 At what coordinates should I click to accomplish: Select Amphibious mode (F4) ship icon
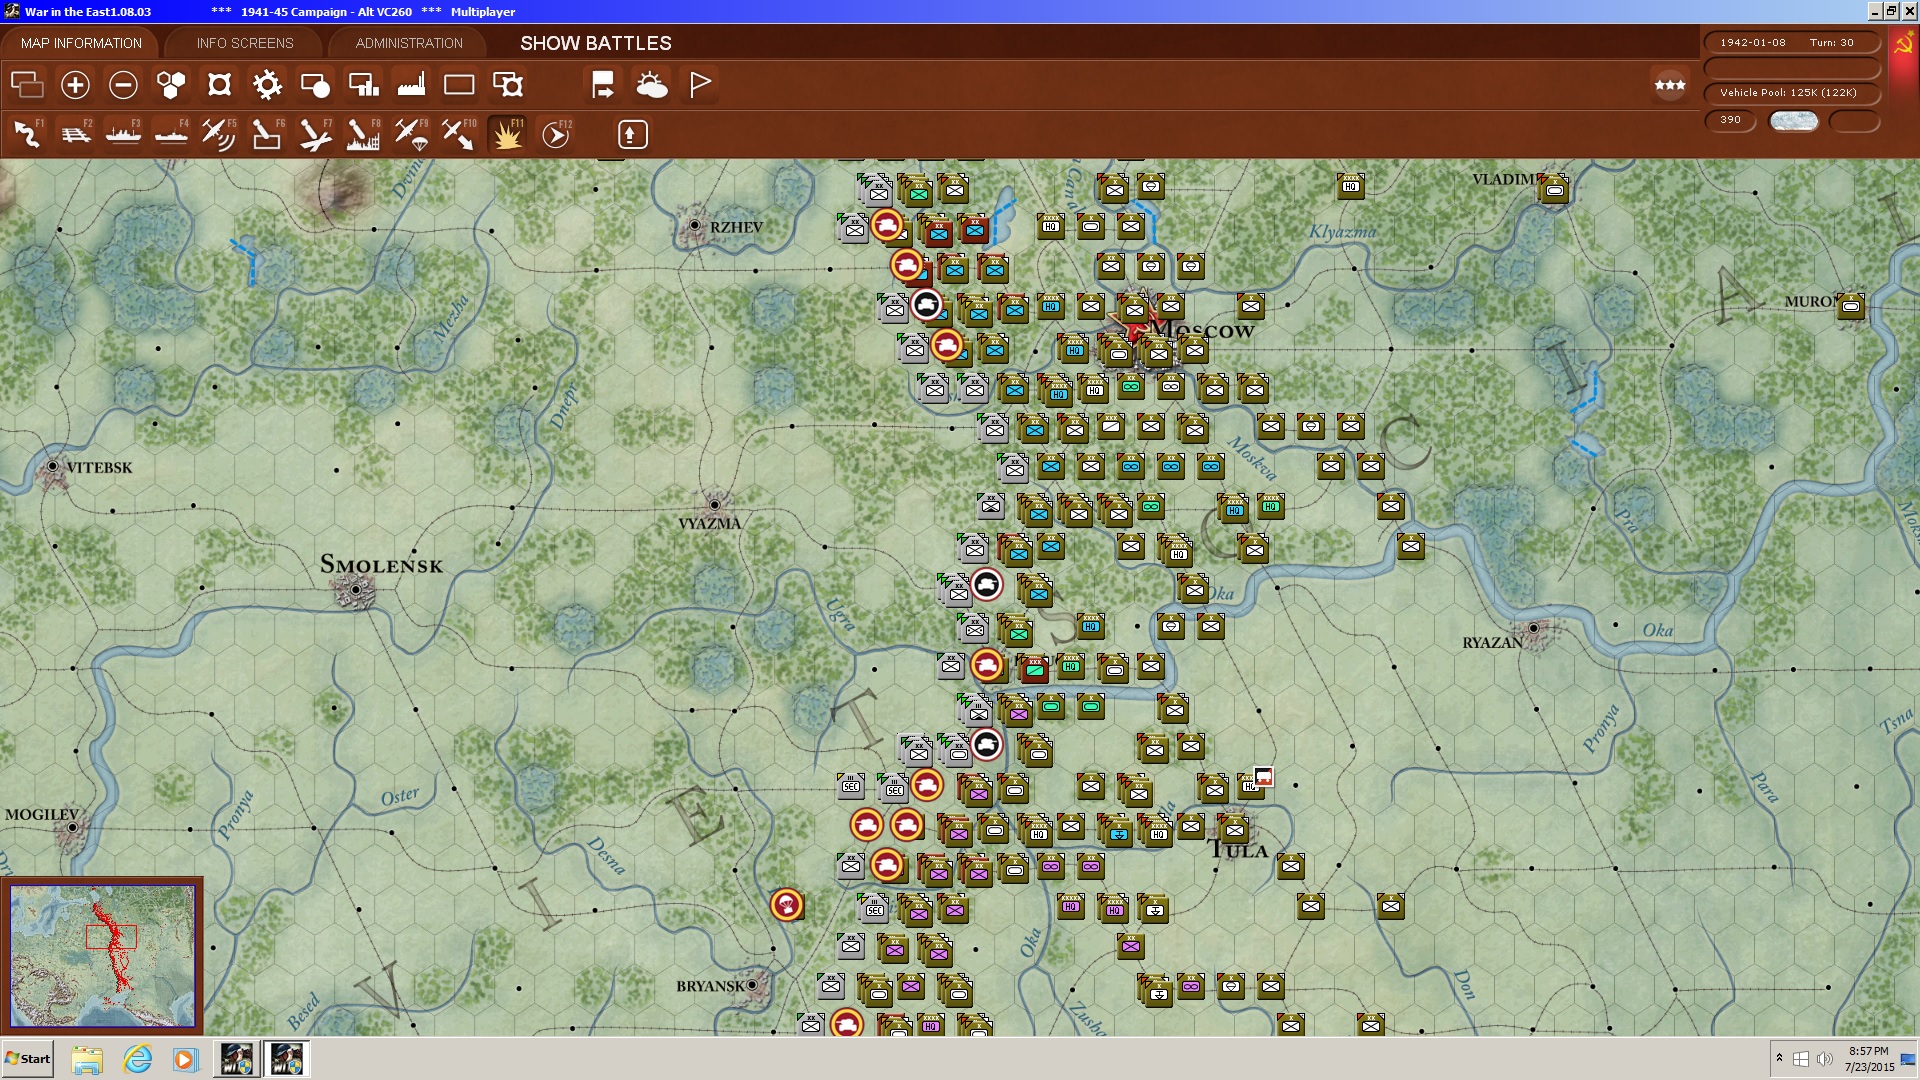(x=172, y=134)
